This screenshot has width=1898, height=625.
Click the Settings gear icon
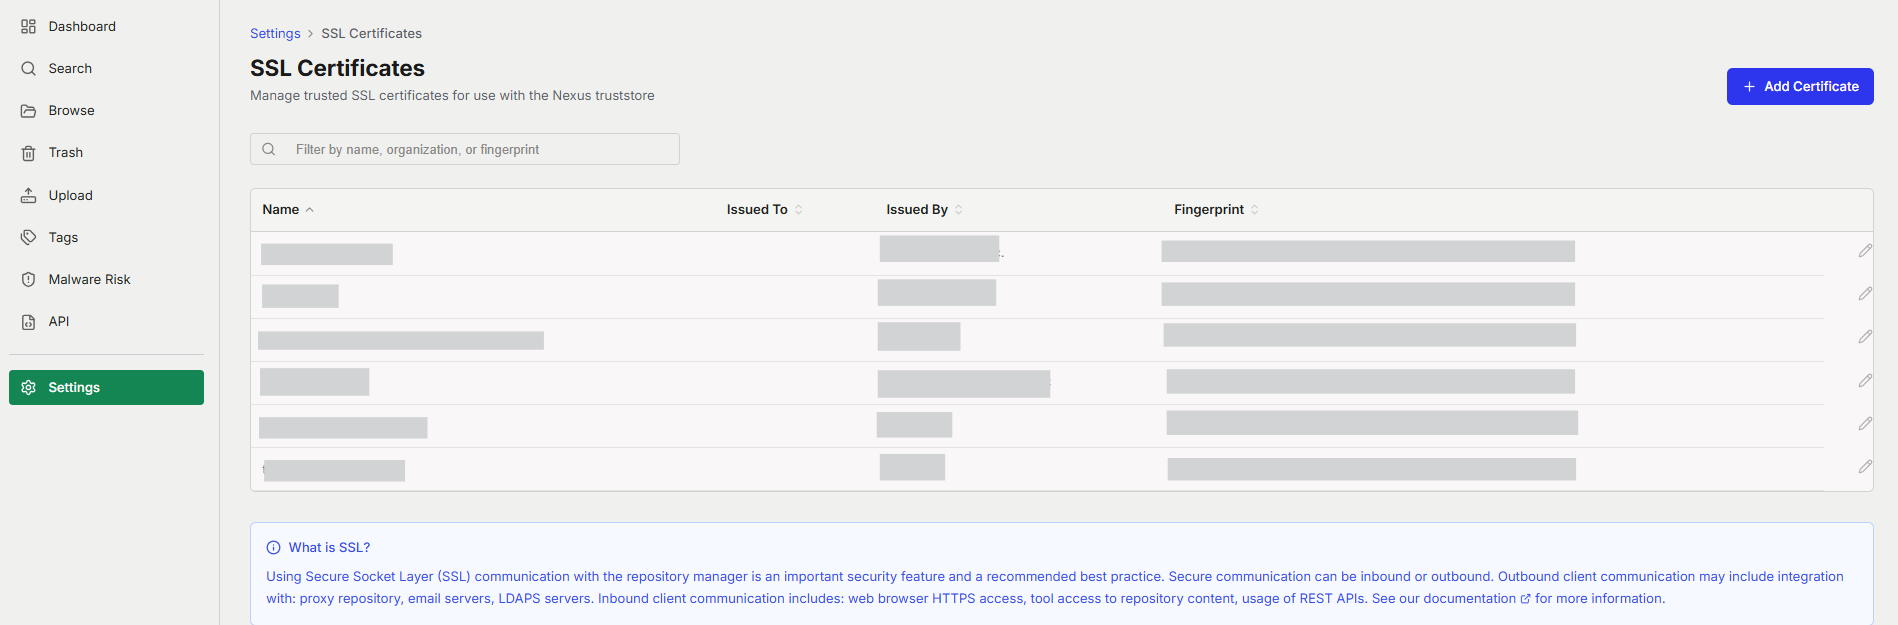(28, 387)
